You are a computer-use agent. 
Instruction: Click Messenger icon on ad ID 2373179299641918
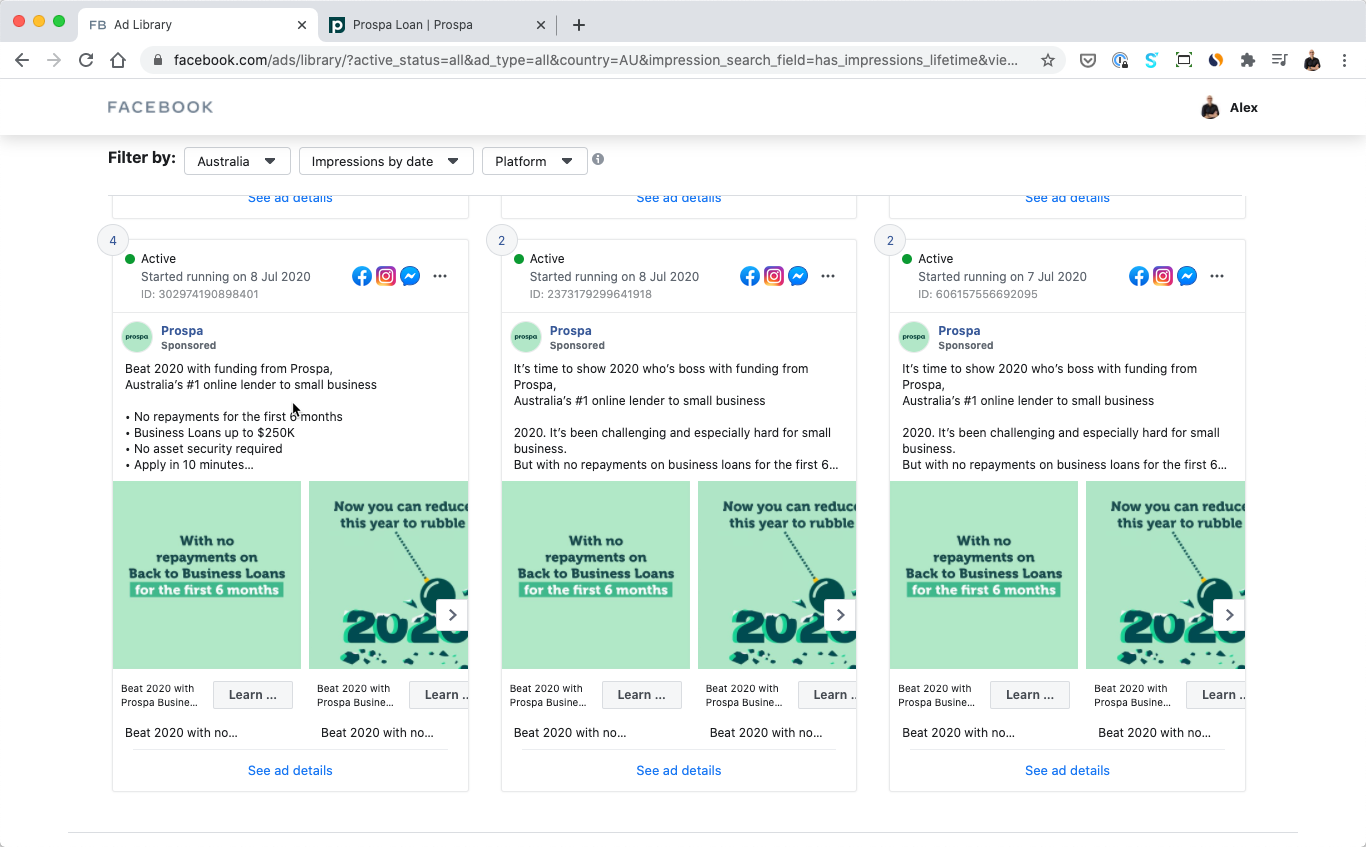tap(798, 276)
